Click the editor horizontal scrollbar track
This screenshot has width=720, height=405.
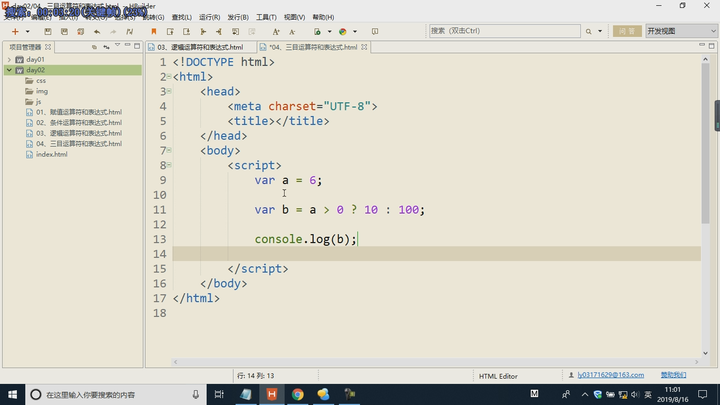[x=435, y=362]
